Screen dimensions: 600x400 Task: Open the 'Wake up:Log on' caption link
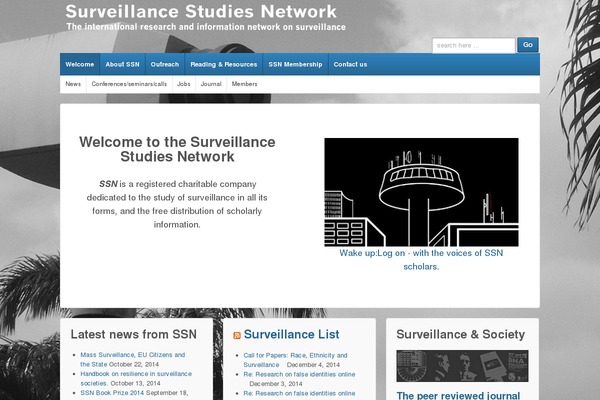coord(421,260)
